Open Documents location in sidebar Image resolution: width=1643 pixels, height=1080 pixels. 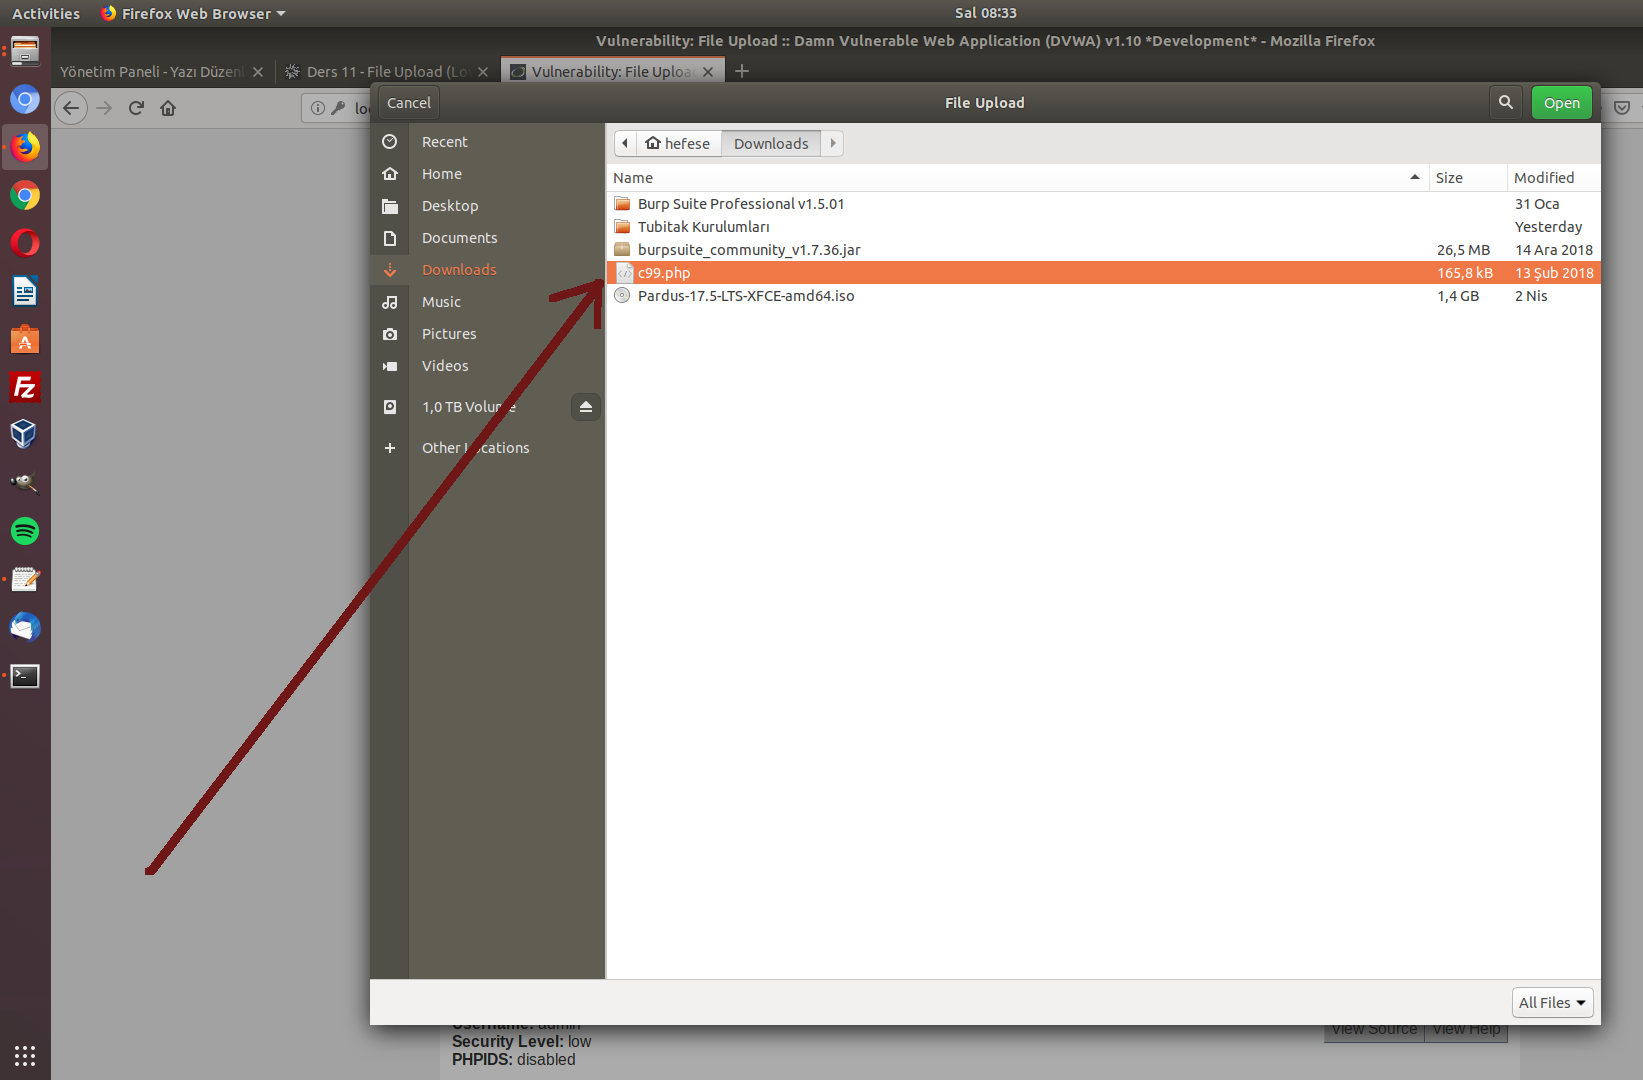[459, 238]
